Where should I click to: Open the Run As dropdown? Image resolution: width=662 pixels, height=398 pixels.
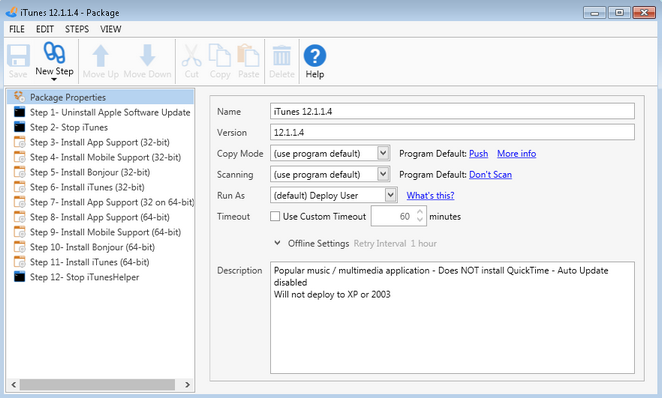click(x=391, y=195)
